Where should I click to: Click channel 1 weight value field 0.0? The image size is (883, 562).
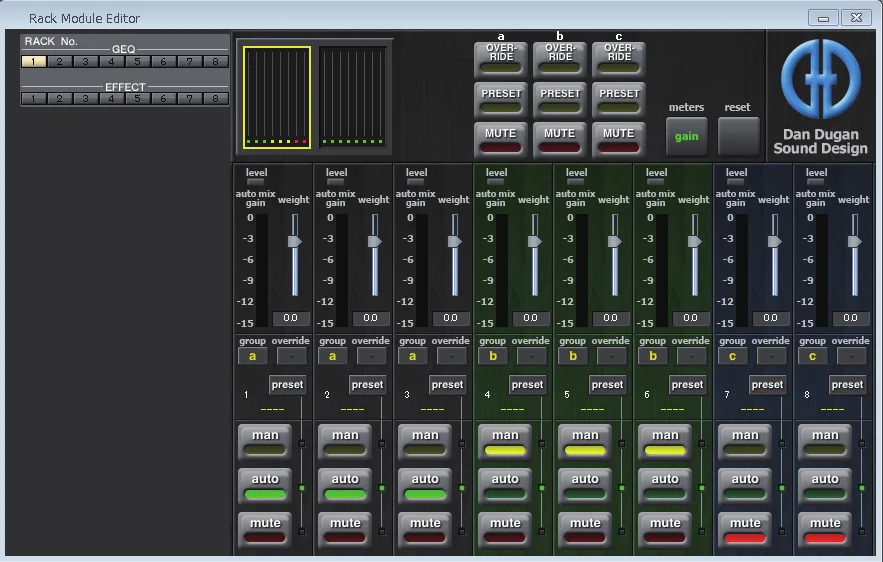(291, 318)
